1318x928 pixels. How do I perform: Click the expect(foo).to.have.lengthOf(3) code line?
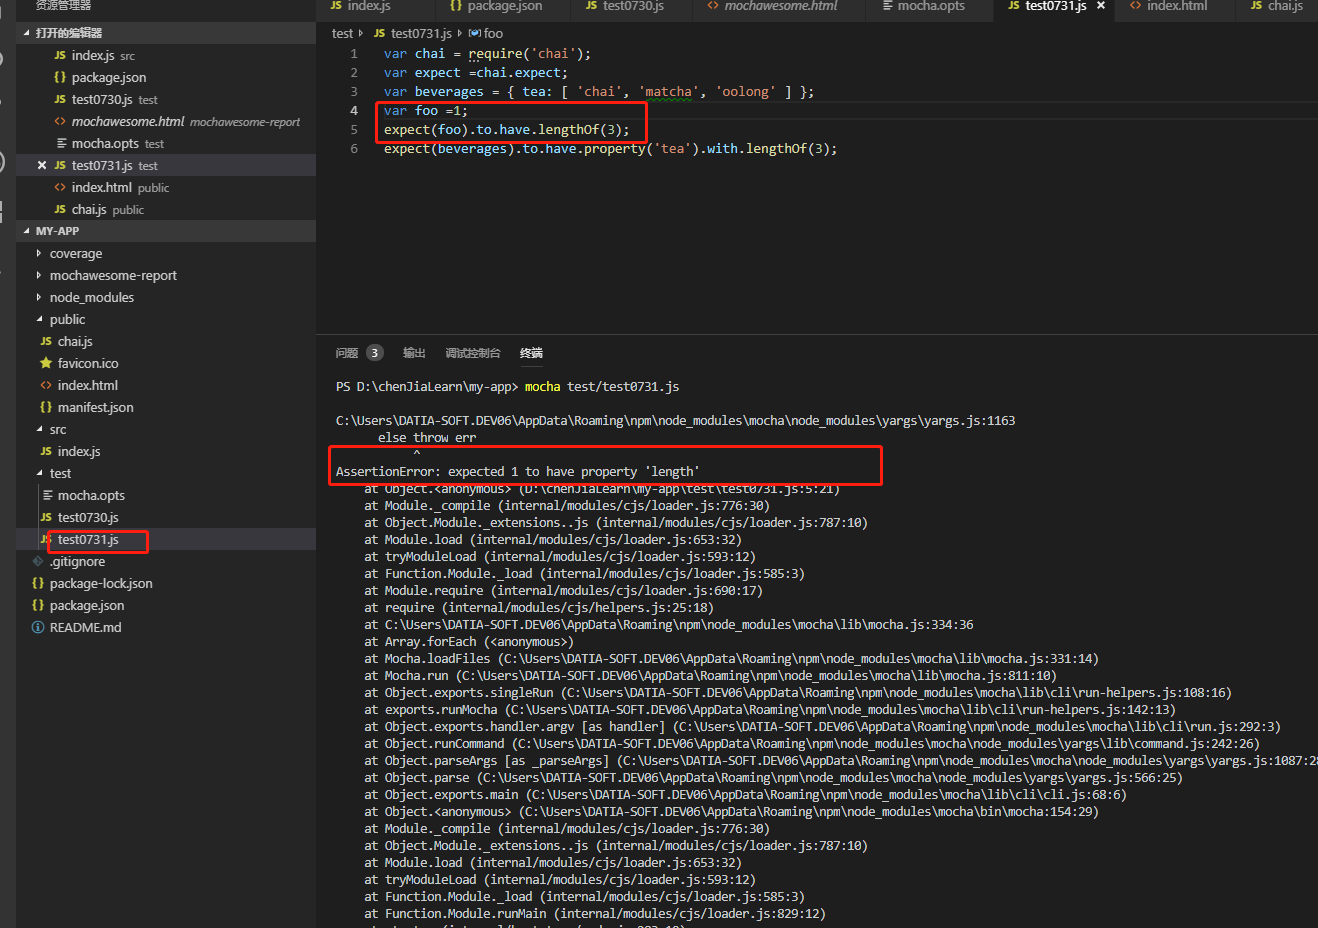[507, 130]
